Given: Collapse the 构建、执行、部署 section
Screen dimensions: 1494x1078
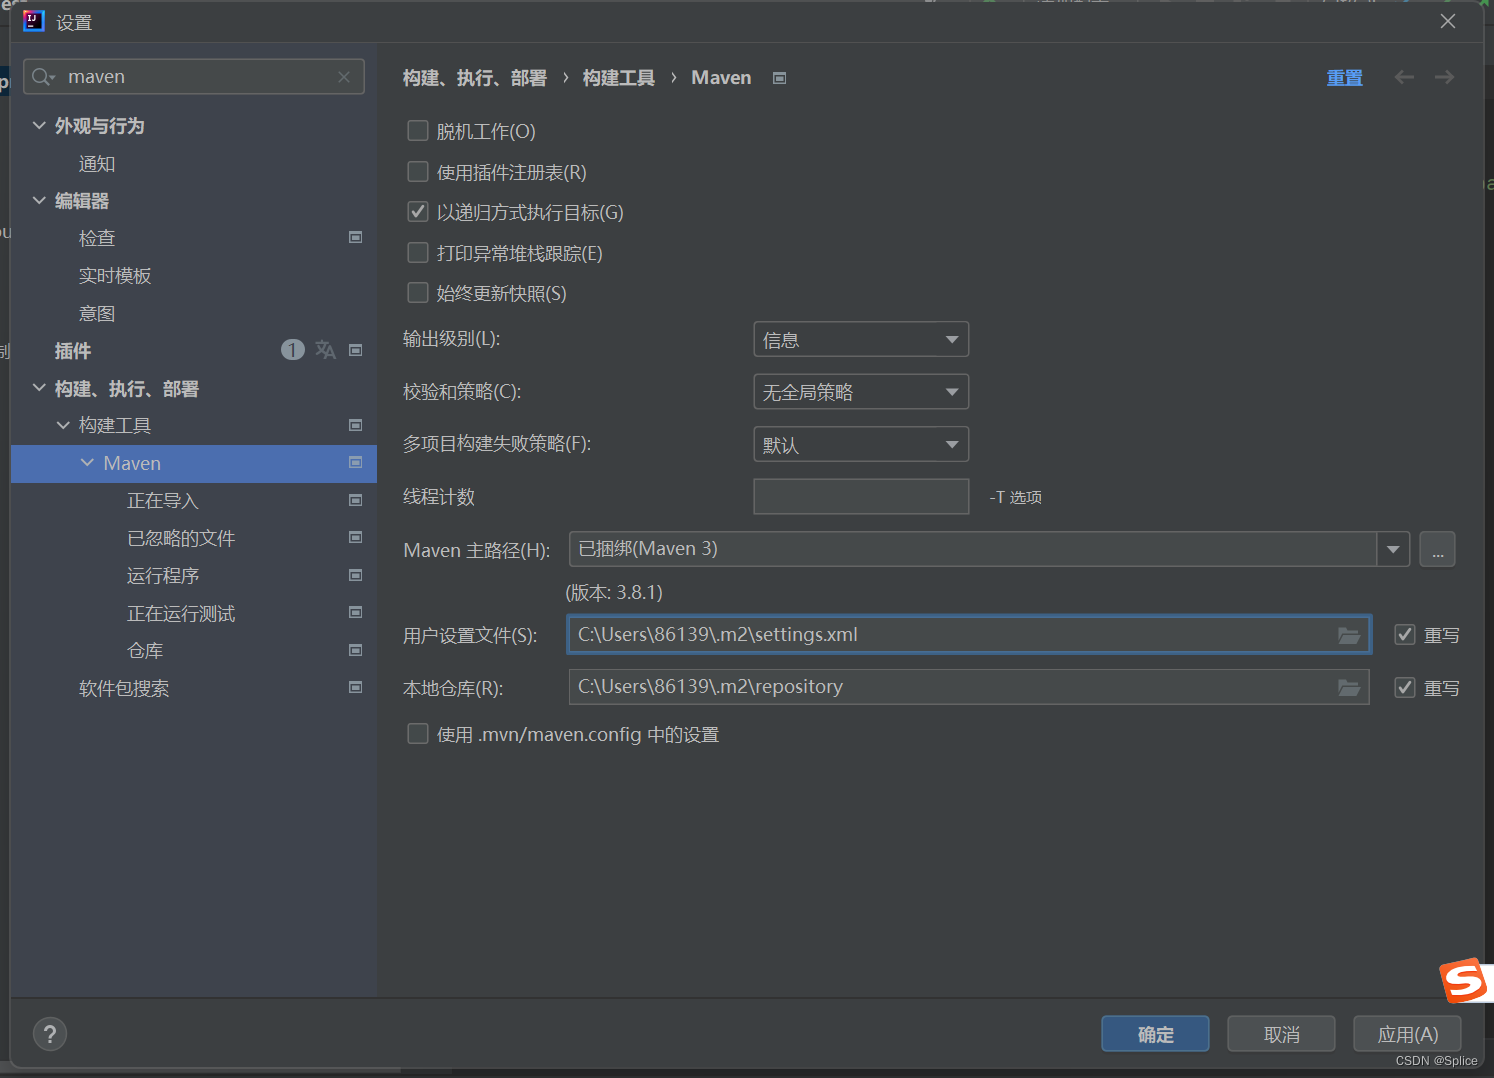Looking at the screenshot, I should [x=39, y=388].
